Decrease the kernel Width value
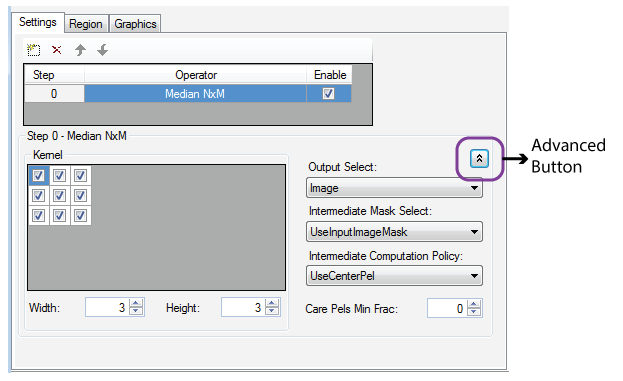The width and height of the screenshot is (623, 381). coord(136,311)
